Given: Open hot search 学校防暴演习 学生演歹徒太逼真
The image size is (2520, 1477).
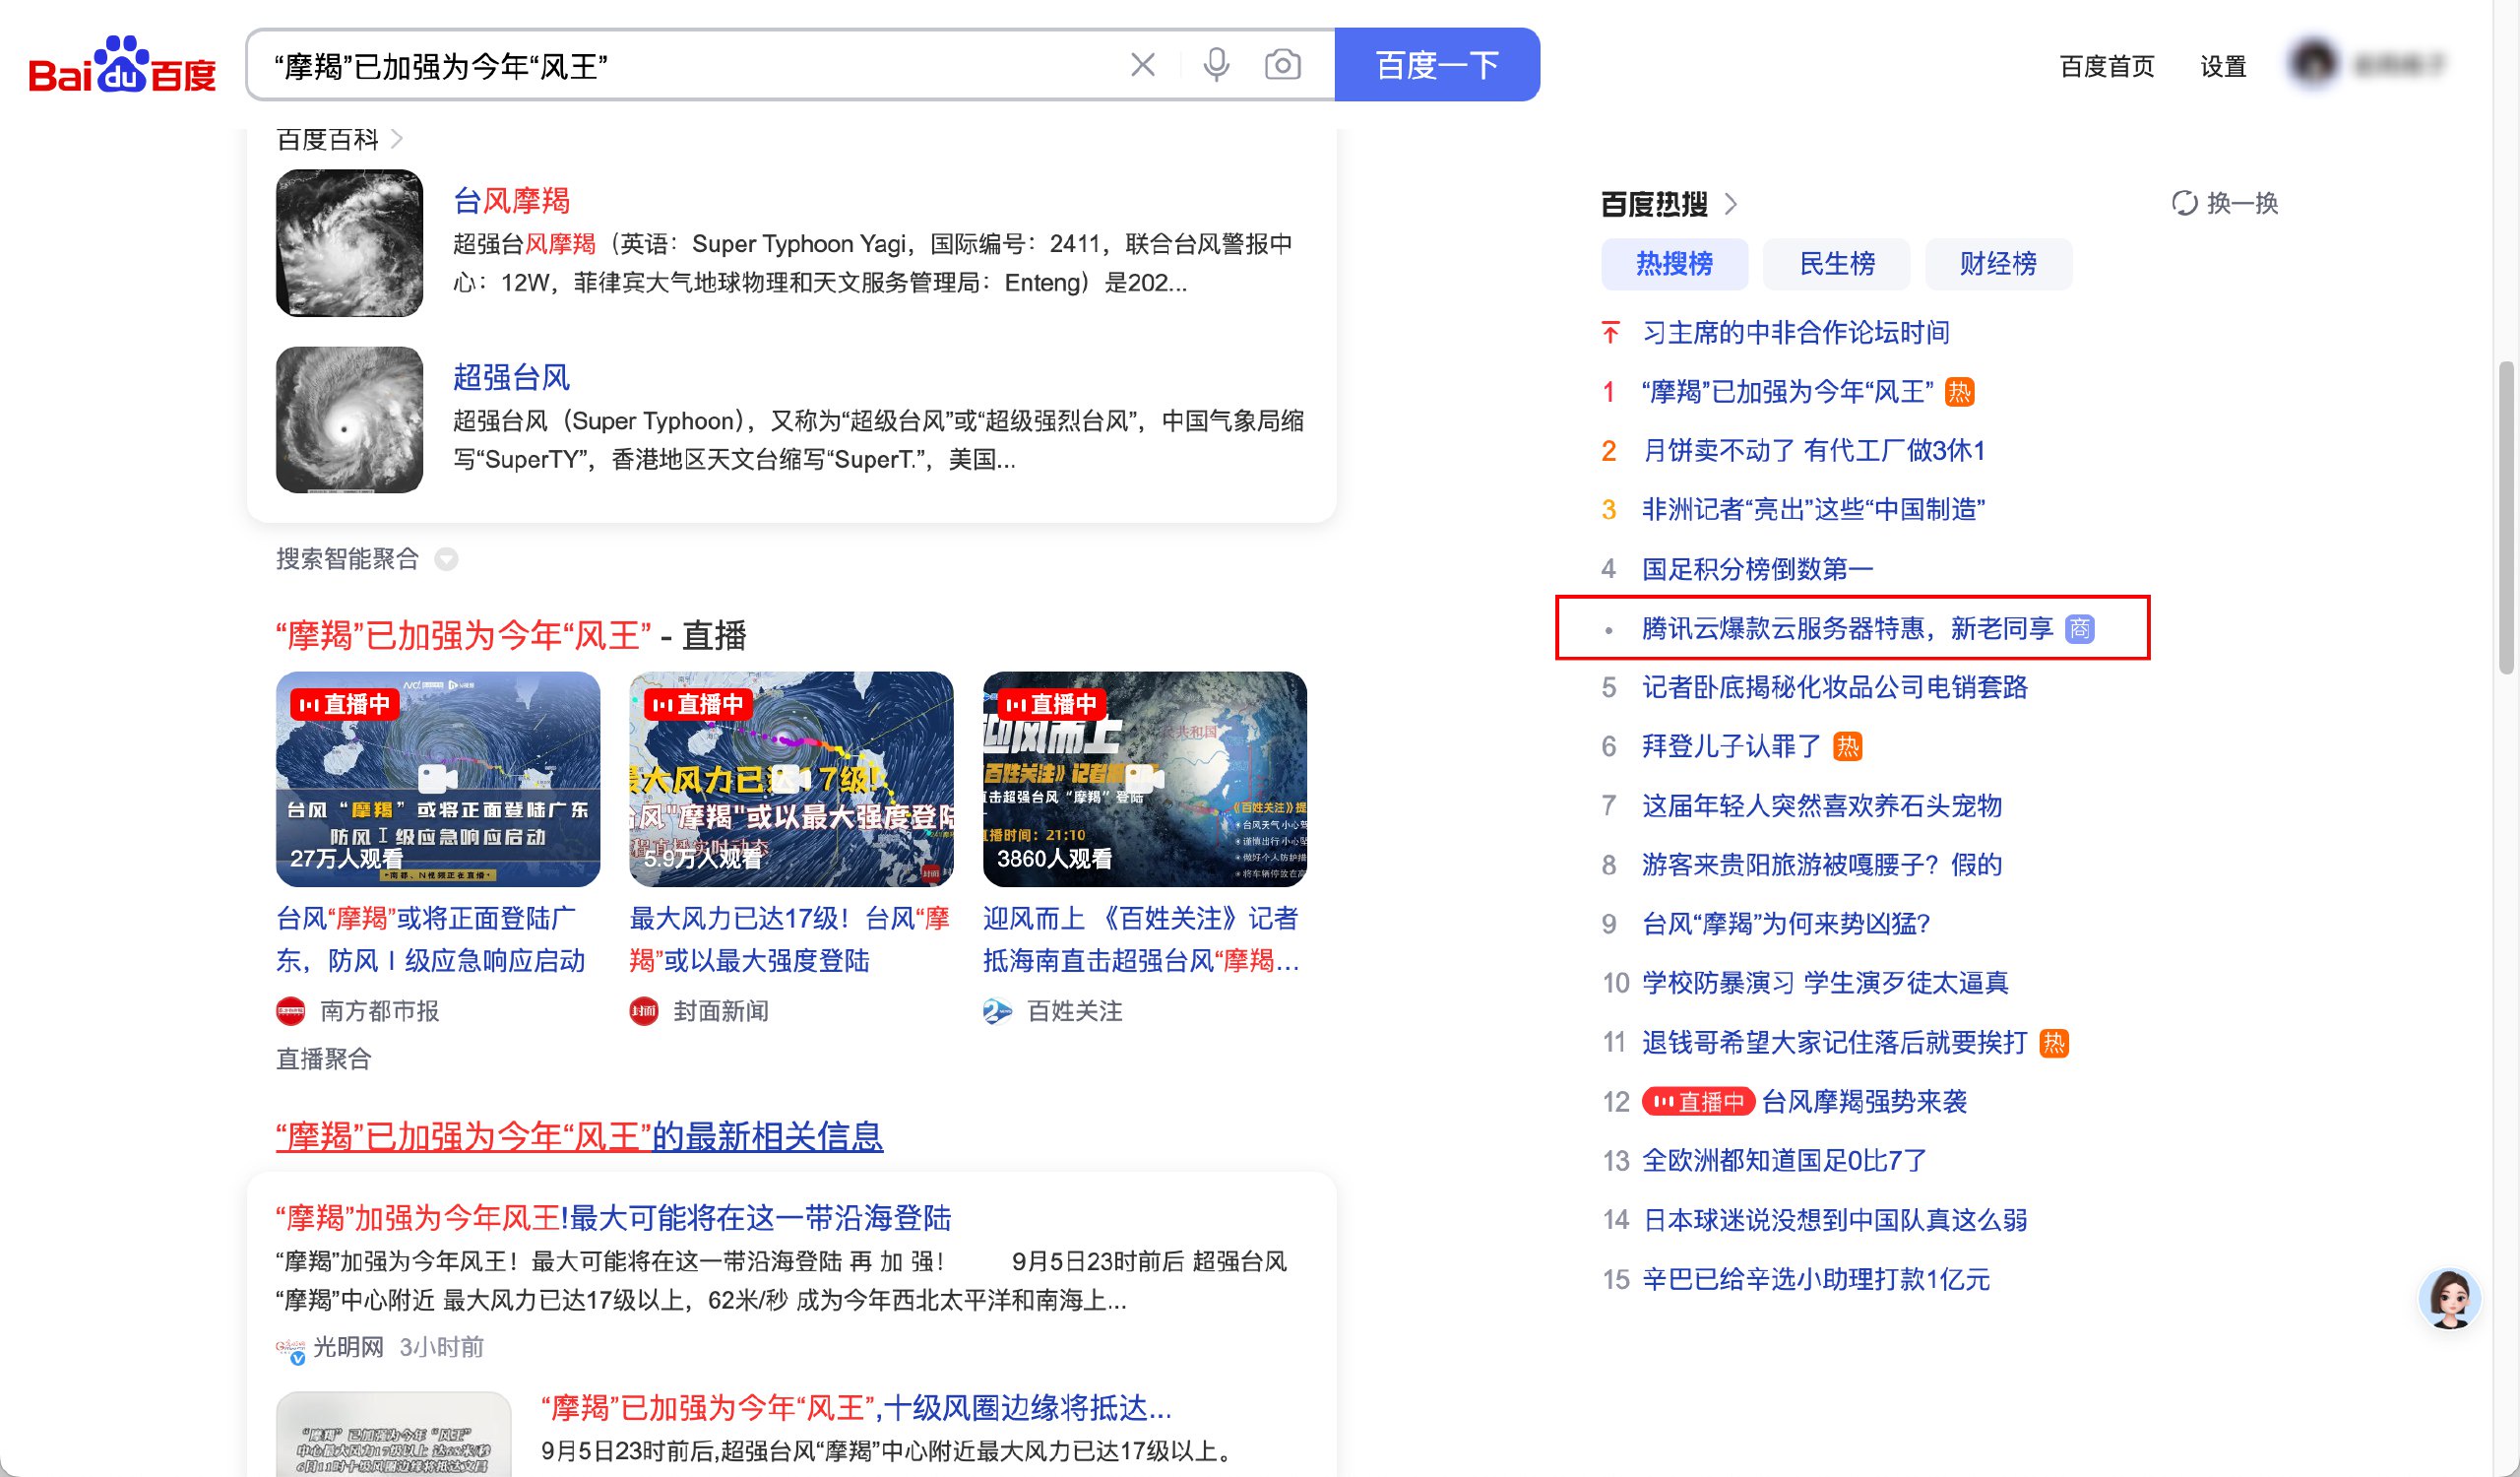Looking at the screenshot, I should click(x=1825, y=982).
